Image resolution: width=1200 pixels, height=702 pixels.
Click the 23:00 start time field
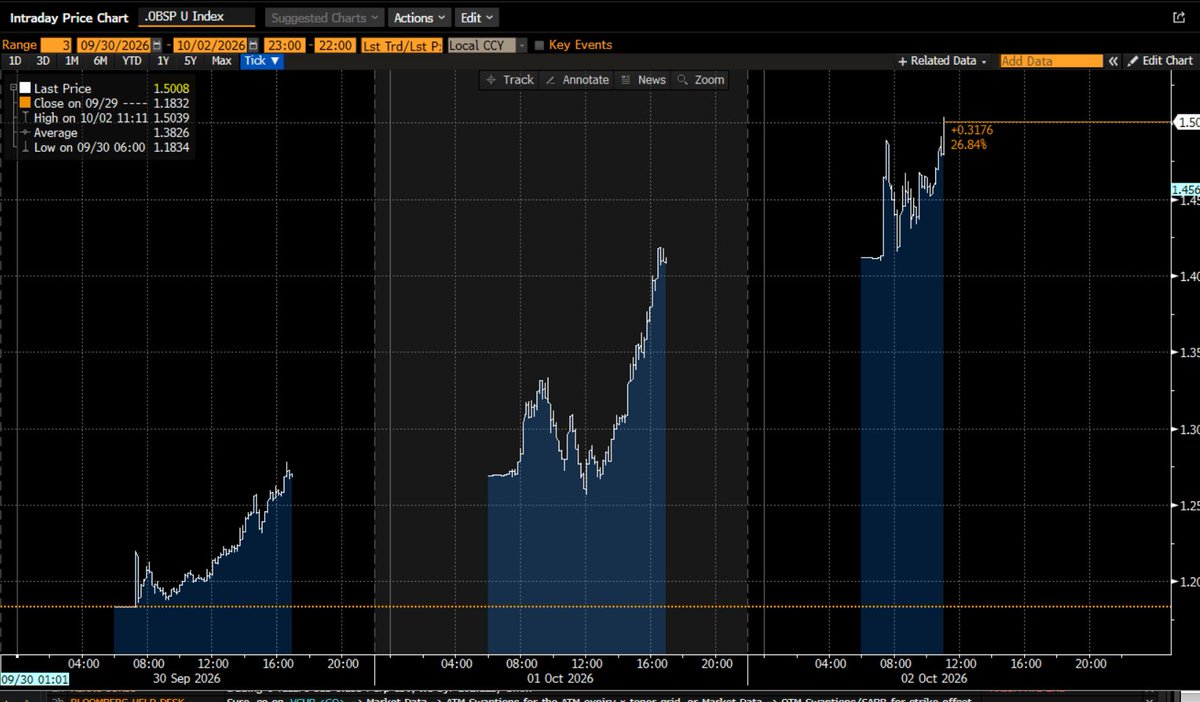[x=283, y=45]
